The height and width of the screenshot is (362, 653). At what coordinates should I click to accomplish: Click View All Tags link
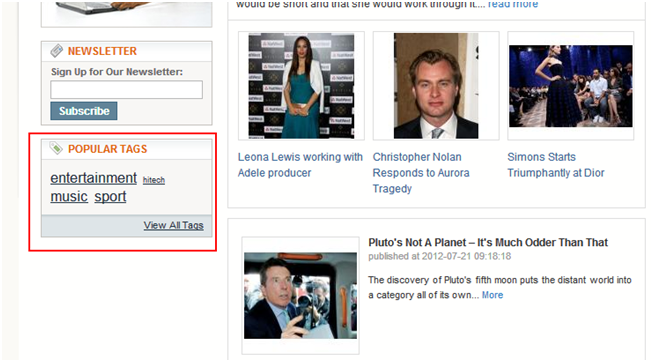(174, 225)
